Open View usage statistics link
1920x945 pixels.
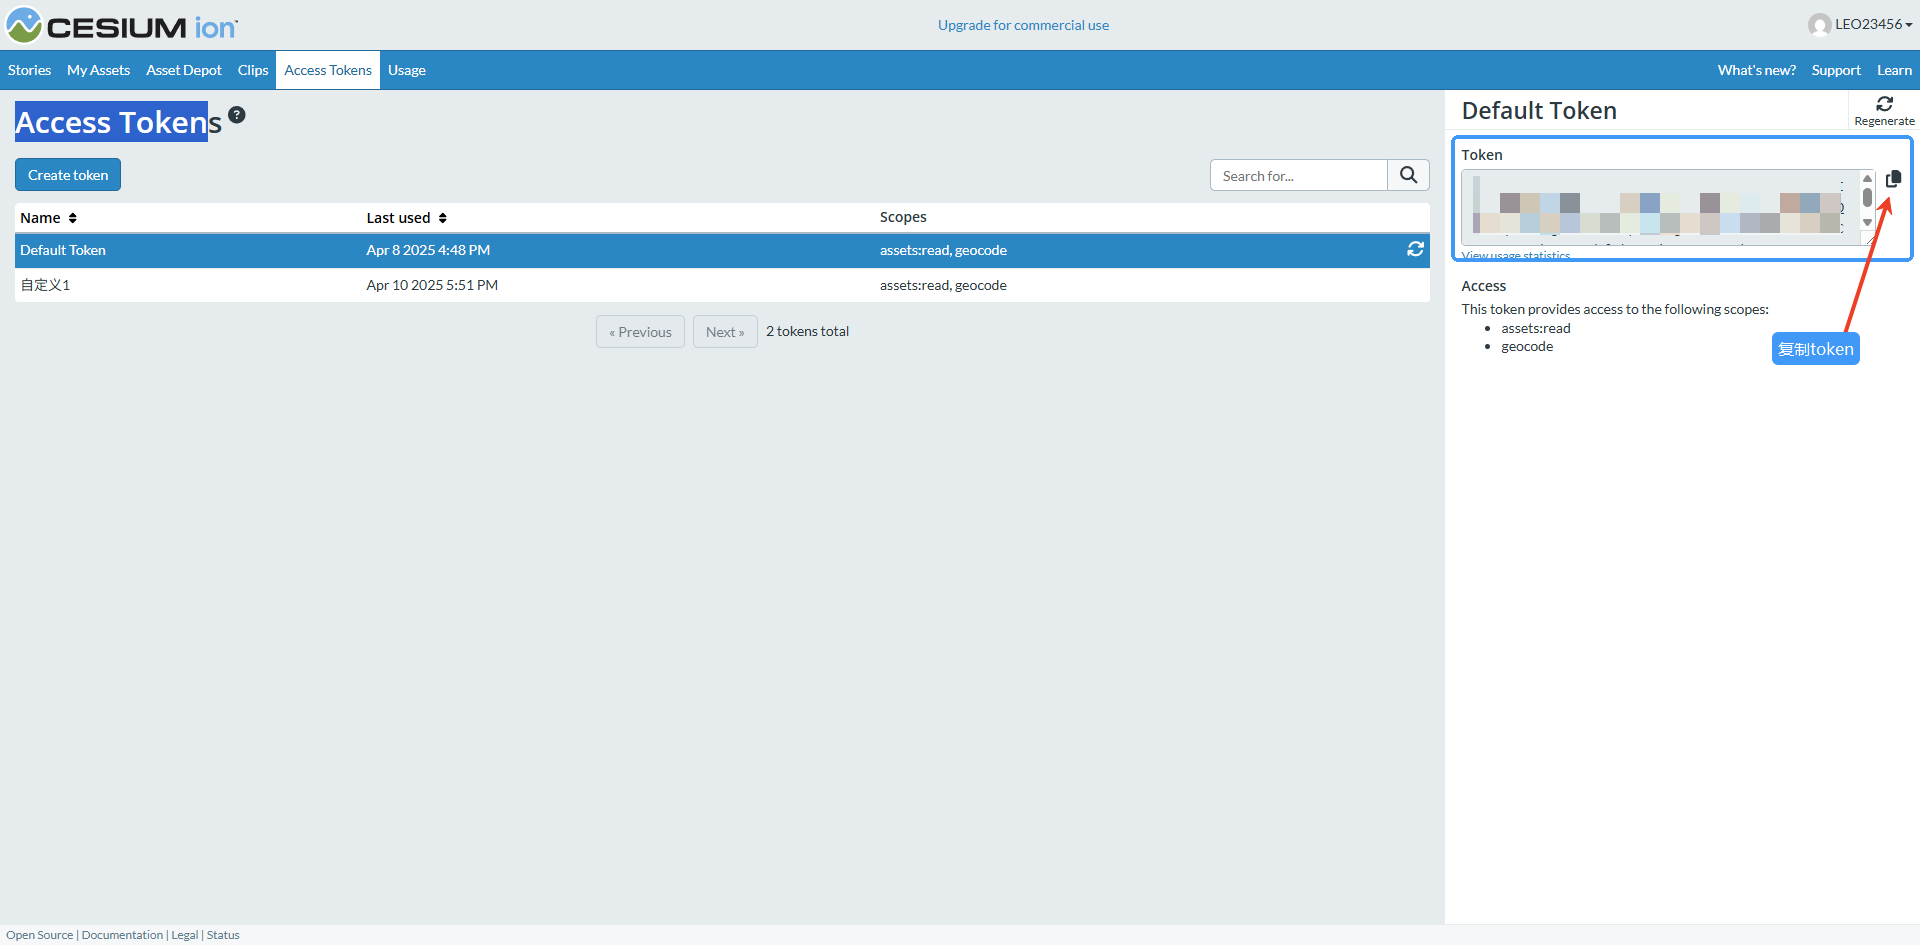point(1516,255)
